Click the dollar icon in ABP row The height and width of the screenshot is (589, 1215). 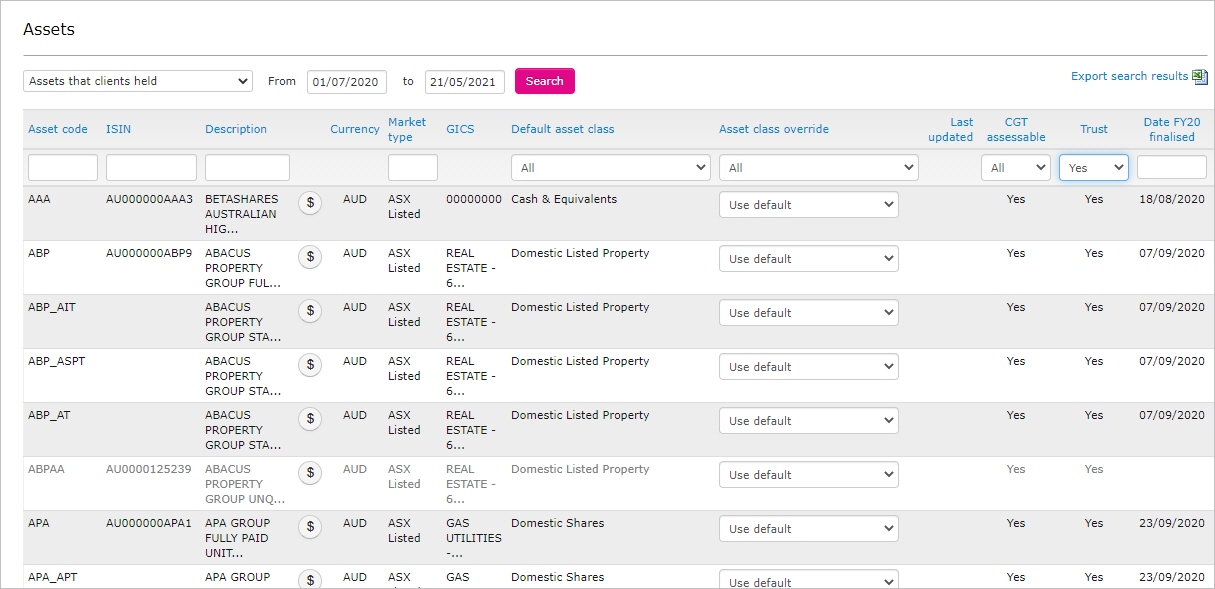pos(310,257)
